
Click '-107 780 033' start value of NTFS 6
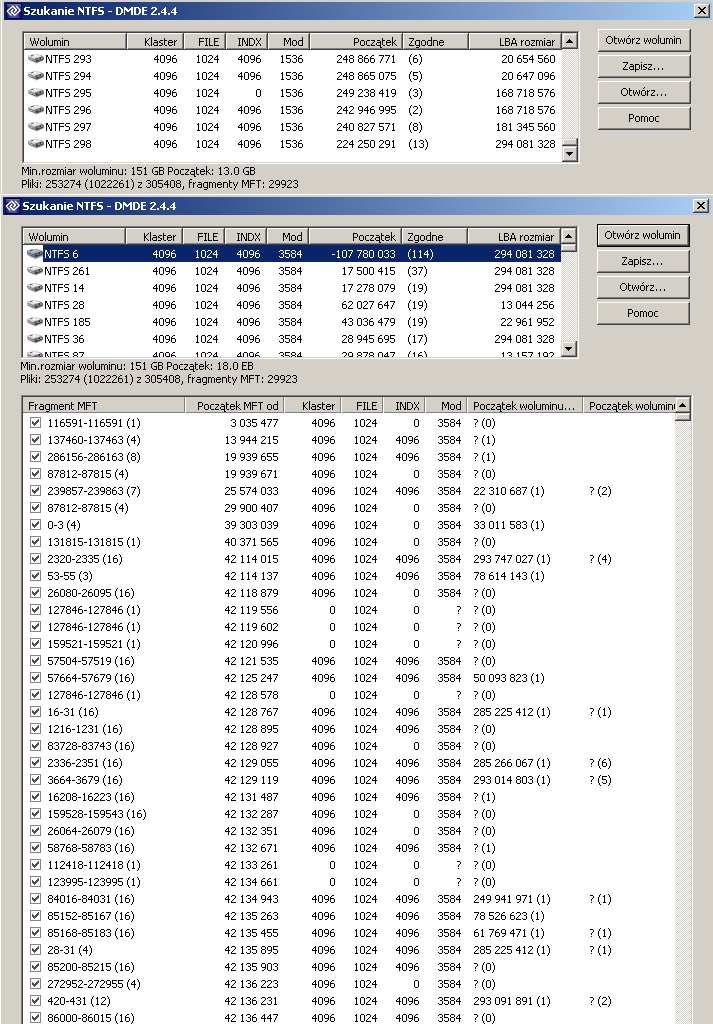coord(363,253)
